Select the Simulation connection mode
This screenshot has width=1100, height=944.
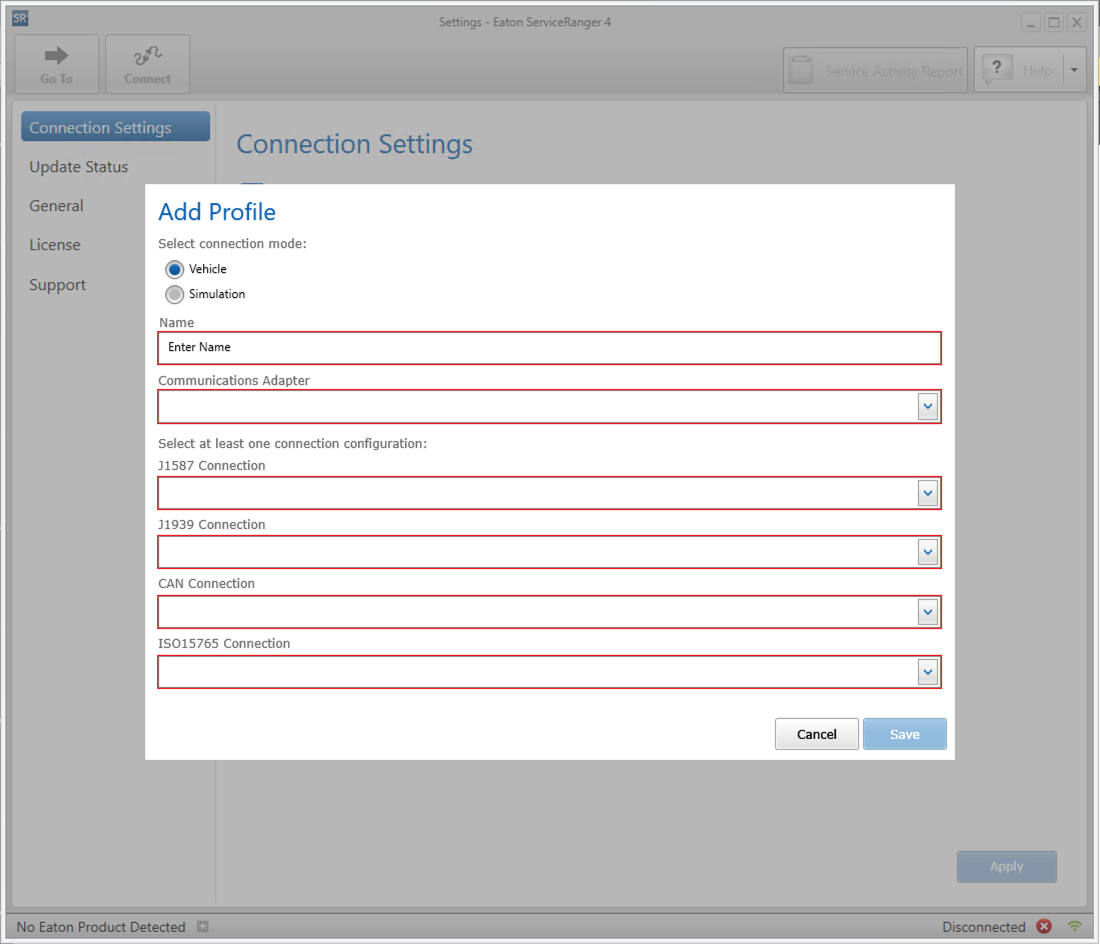click(174, 294)
